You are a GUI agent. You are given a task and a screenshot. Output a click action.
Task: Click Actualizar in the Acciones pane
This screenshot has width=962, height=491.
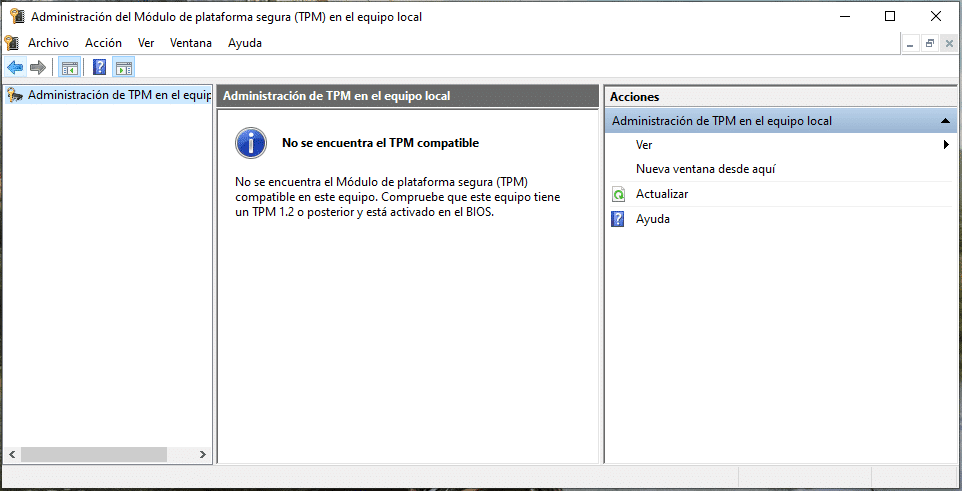tap(662, 194)
